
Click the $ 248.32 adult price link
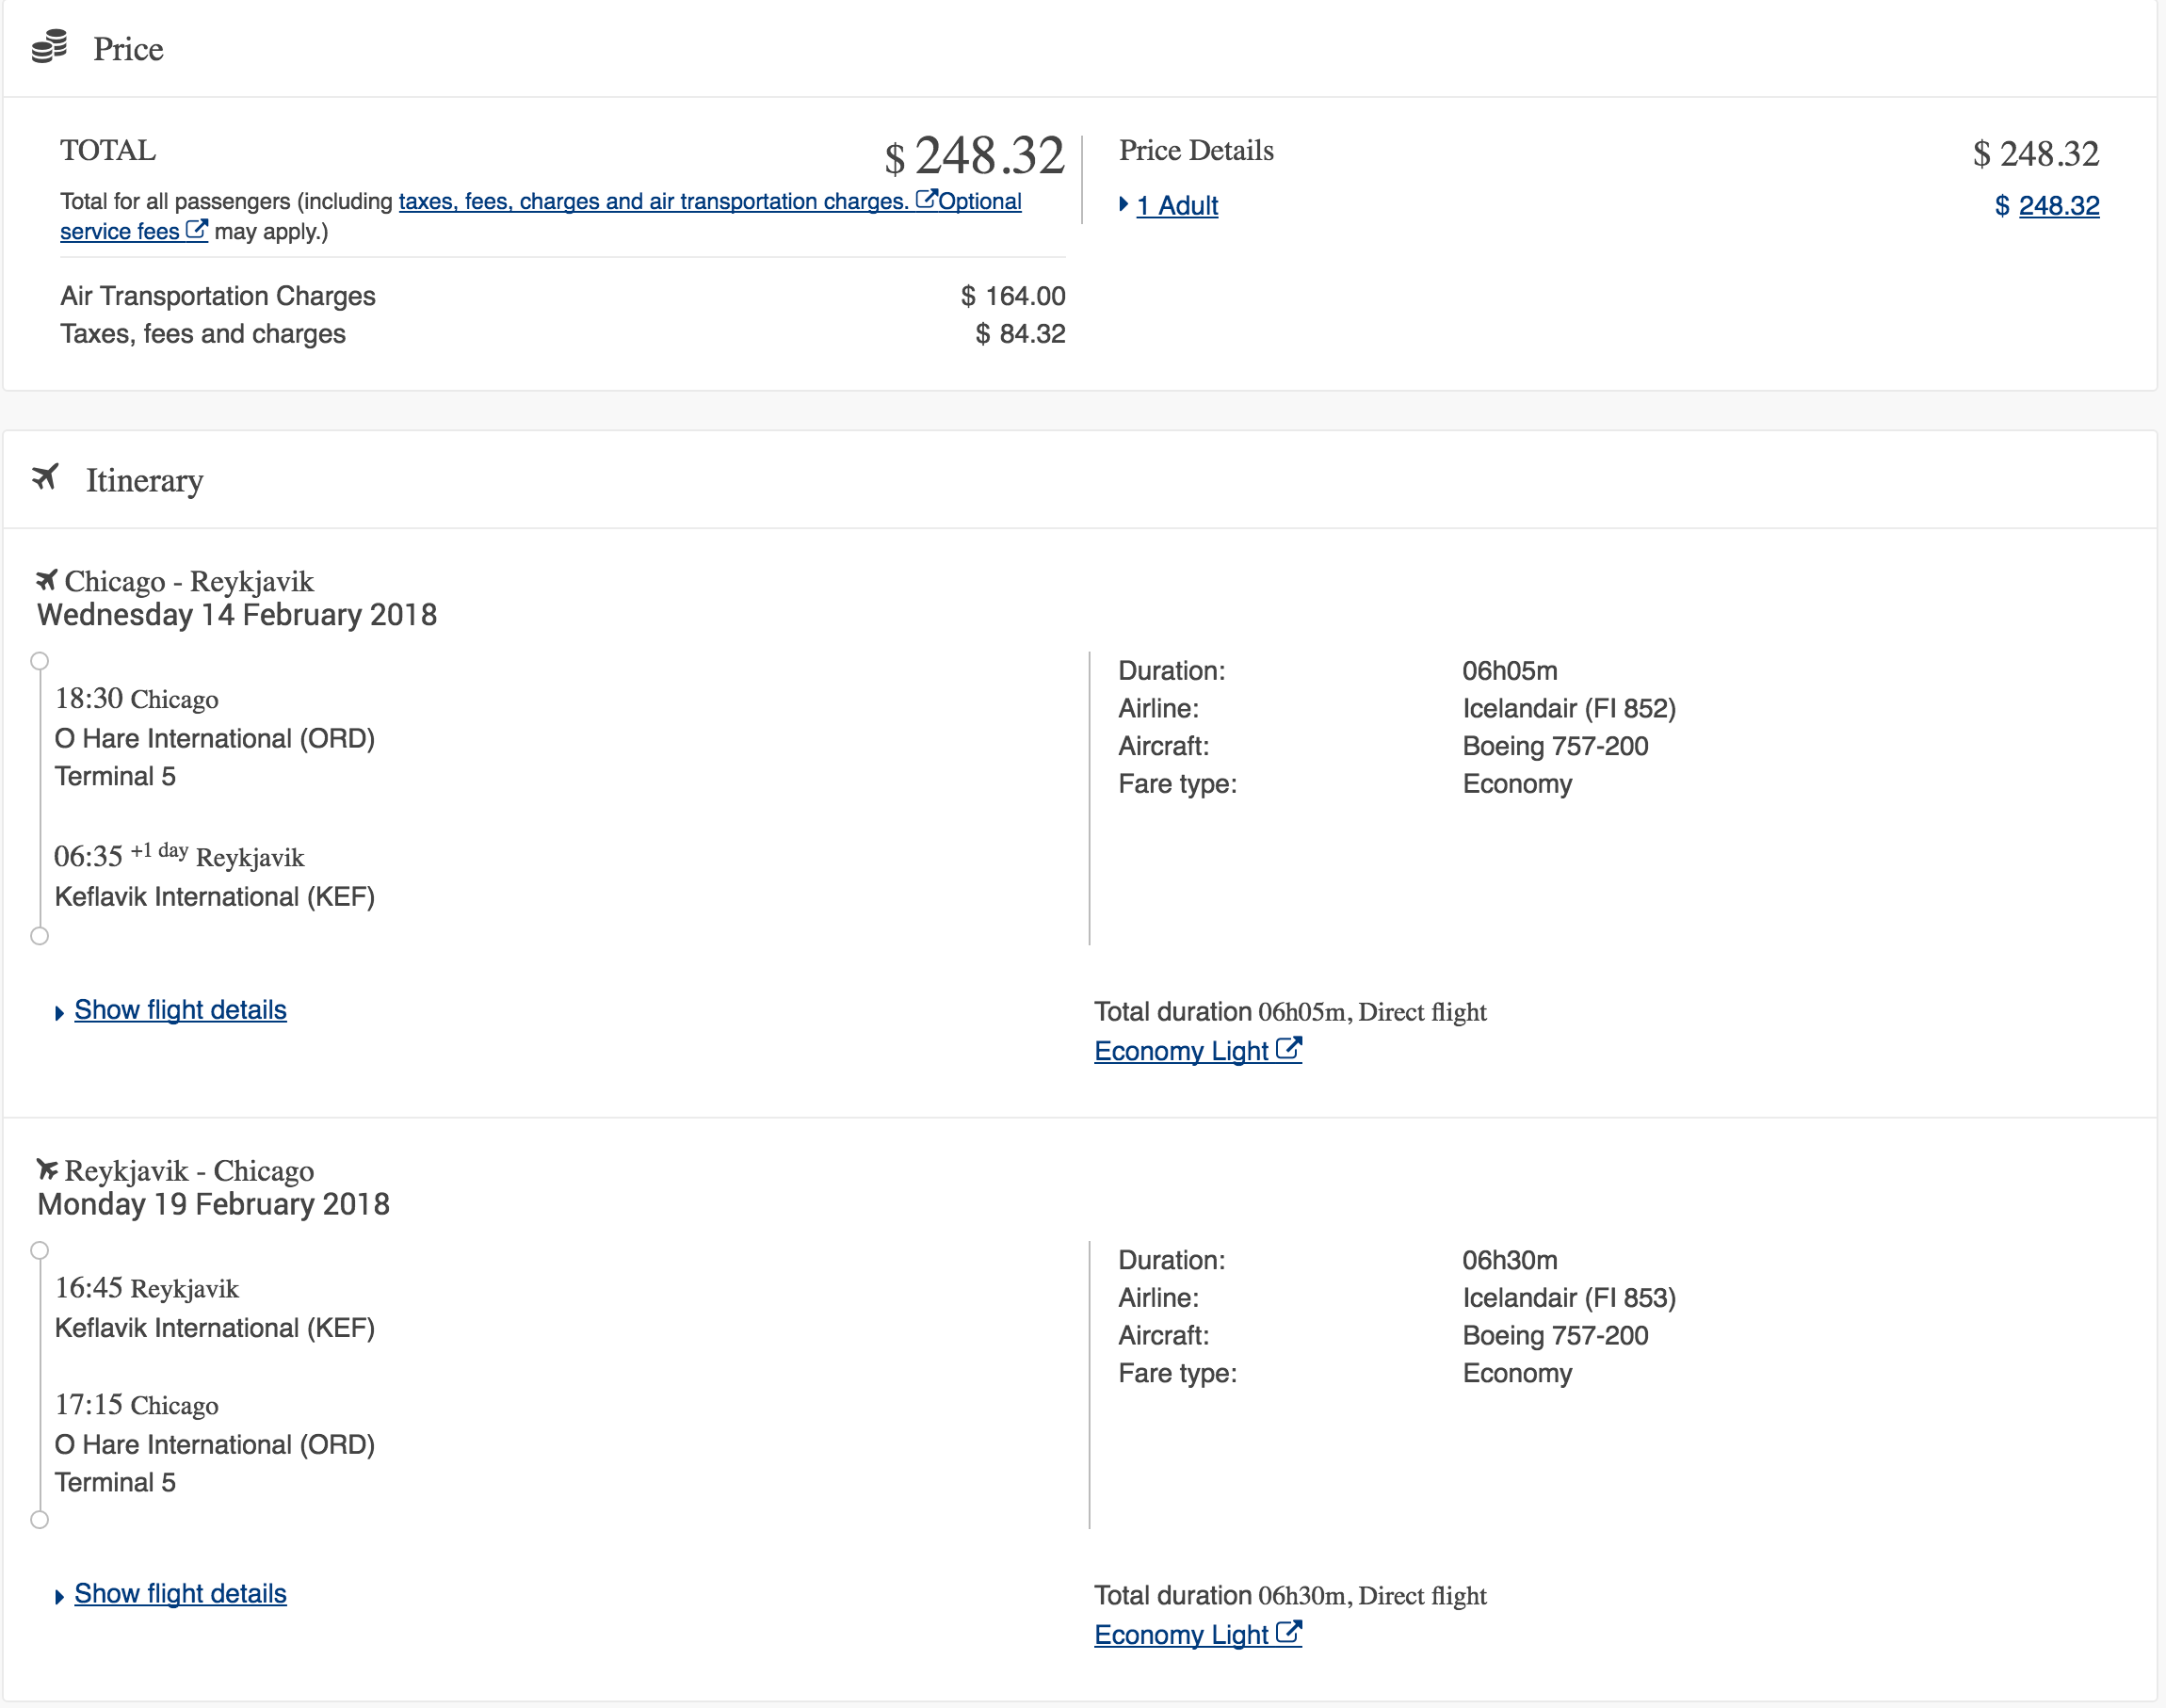pyautogui.click(x=2058, y=205)
